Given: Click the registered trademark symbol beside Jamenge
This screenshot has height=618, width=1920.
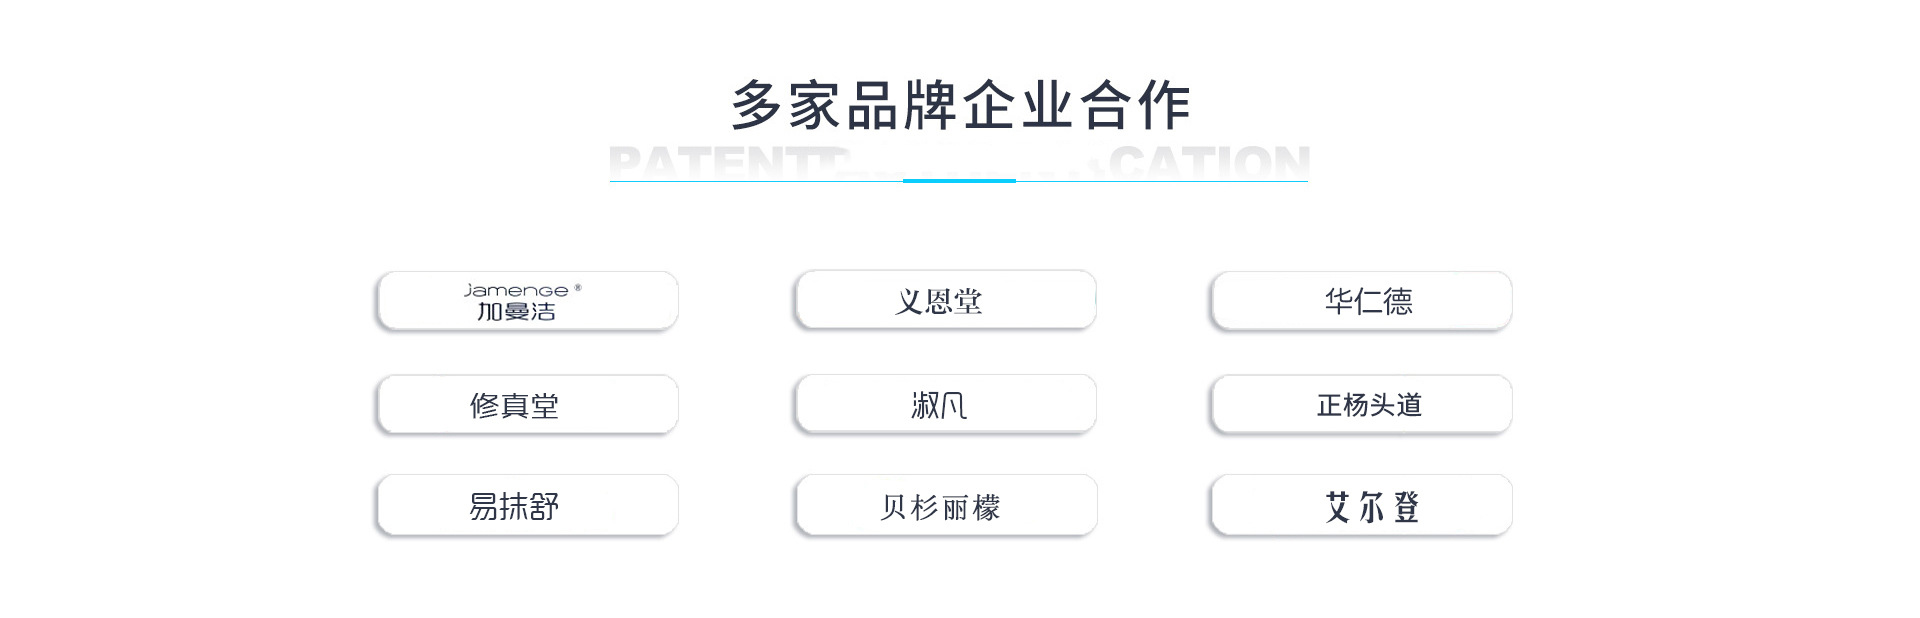Looking at the screenshot, I should tap(578, 288).
